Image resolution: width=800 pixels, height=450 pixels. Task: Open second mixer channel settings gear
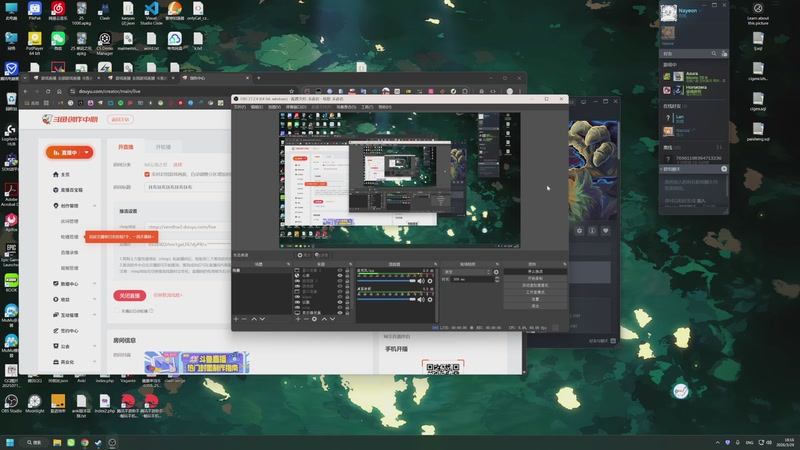[430, 299]
